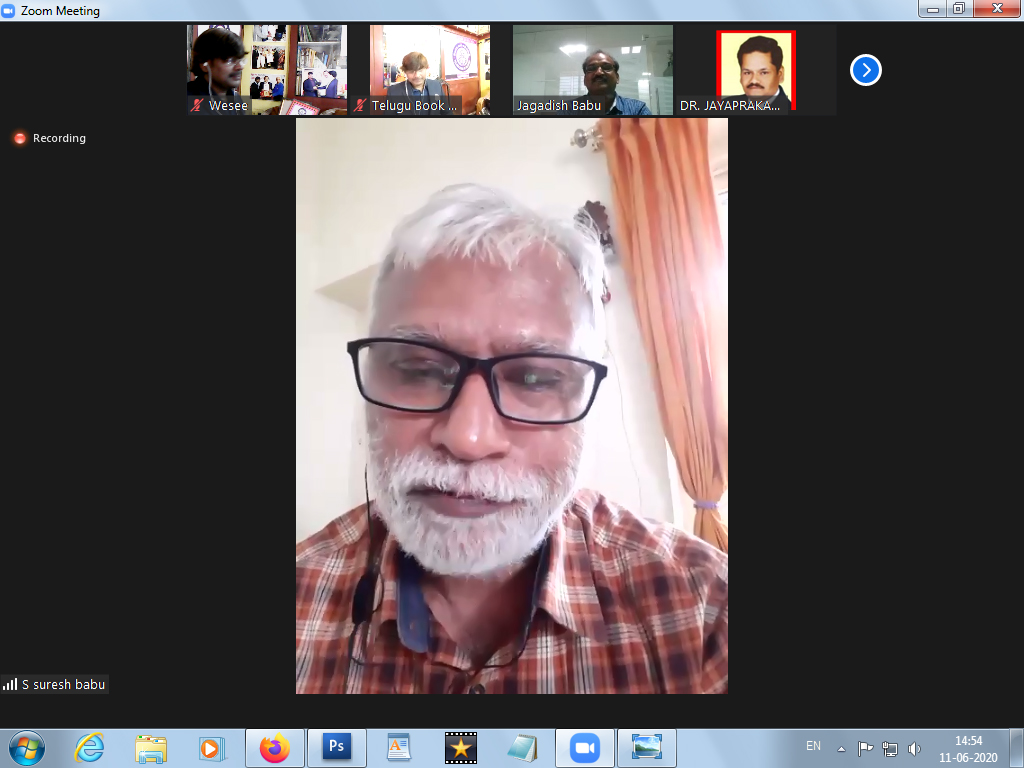Open Windows Explorer folder icon
The image size is (1024, 768).
tap(151, 747)
